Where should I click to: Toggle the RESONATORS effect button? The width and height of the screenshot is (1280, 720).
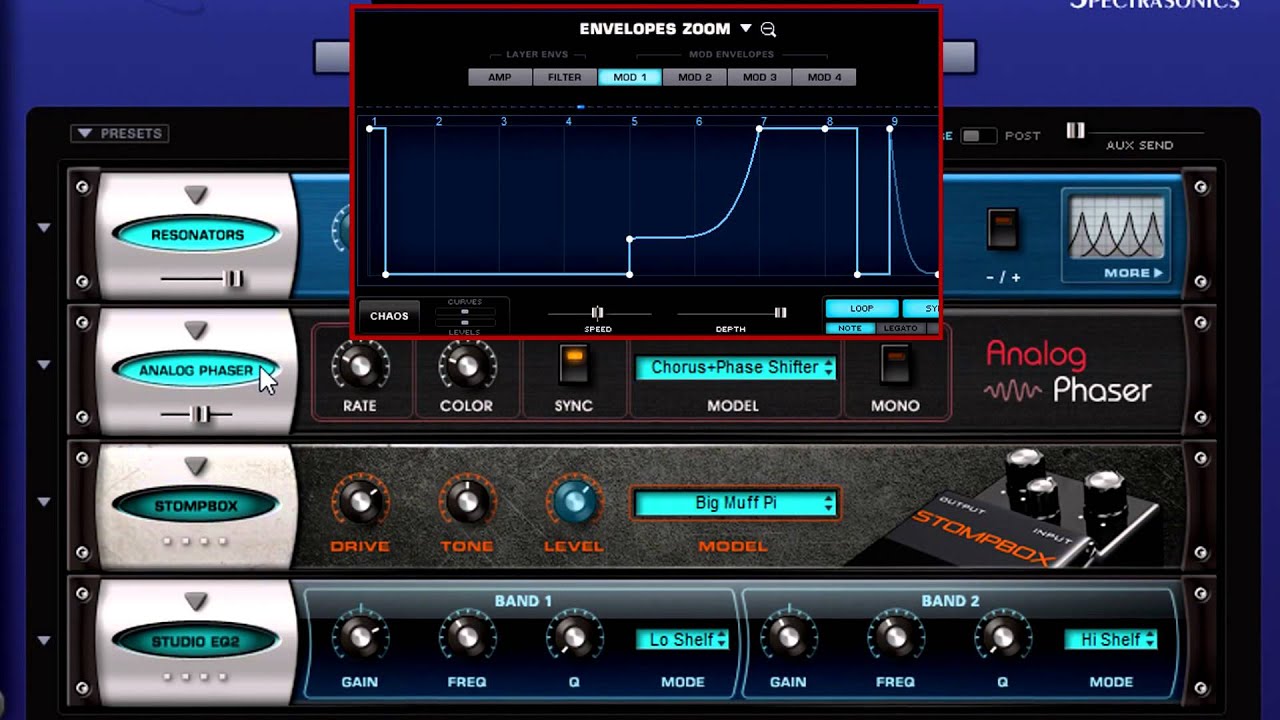click(197, 235)
